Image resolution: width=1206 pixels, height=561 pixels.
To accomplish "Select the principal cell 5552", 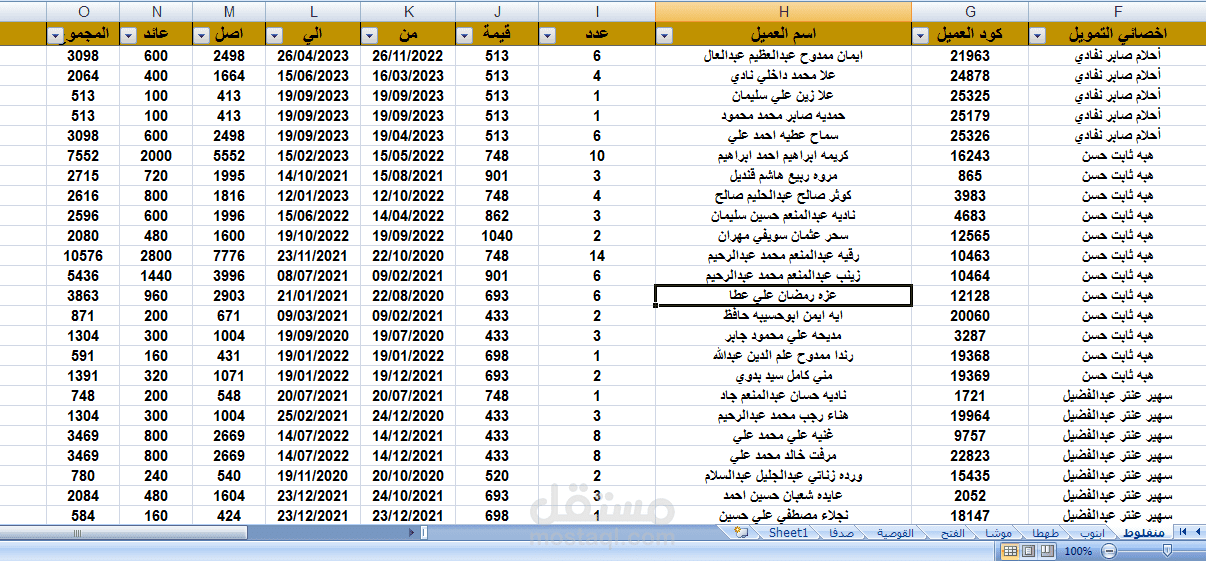I will 230,156.
